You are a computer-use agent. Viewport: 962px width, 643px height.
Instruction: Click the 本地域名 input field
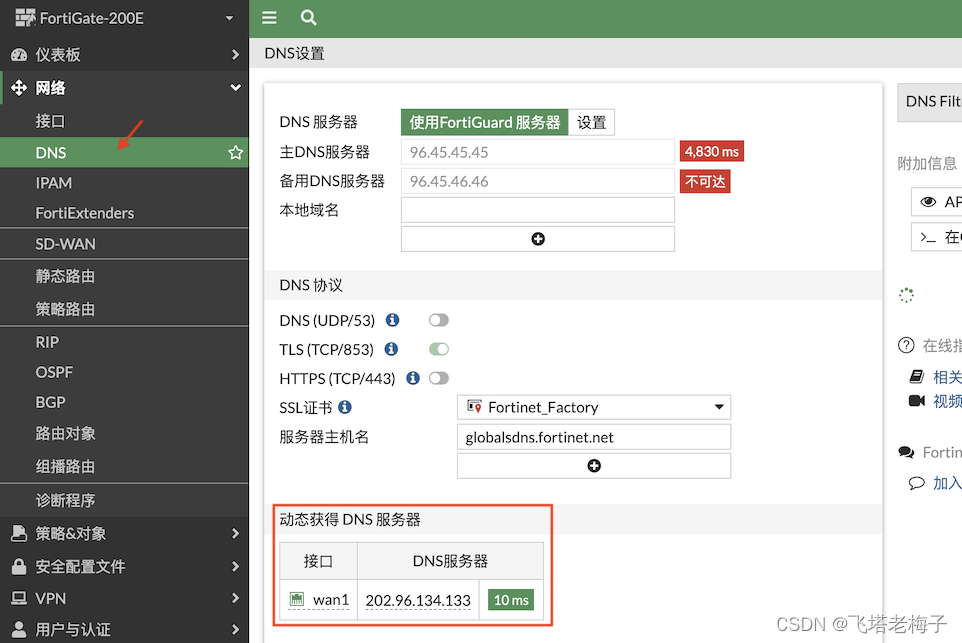click(537, 210)
